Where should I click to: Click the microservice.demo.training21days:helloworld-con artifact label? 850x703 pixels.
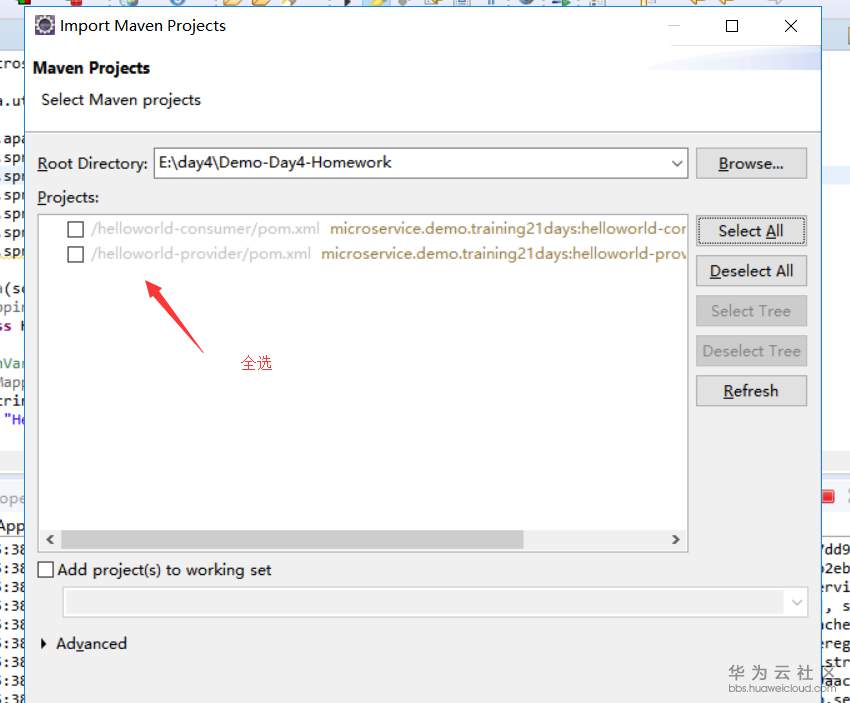pyautogui.click(x=508, y=229)
